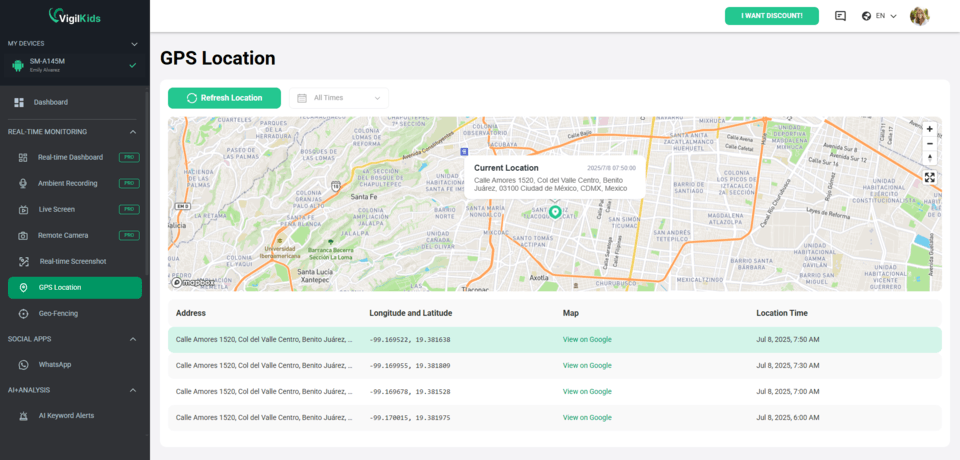Click the Current Location popup on map

(555, 178)
